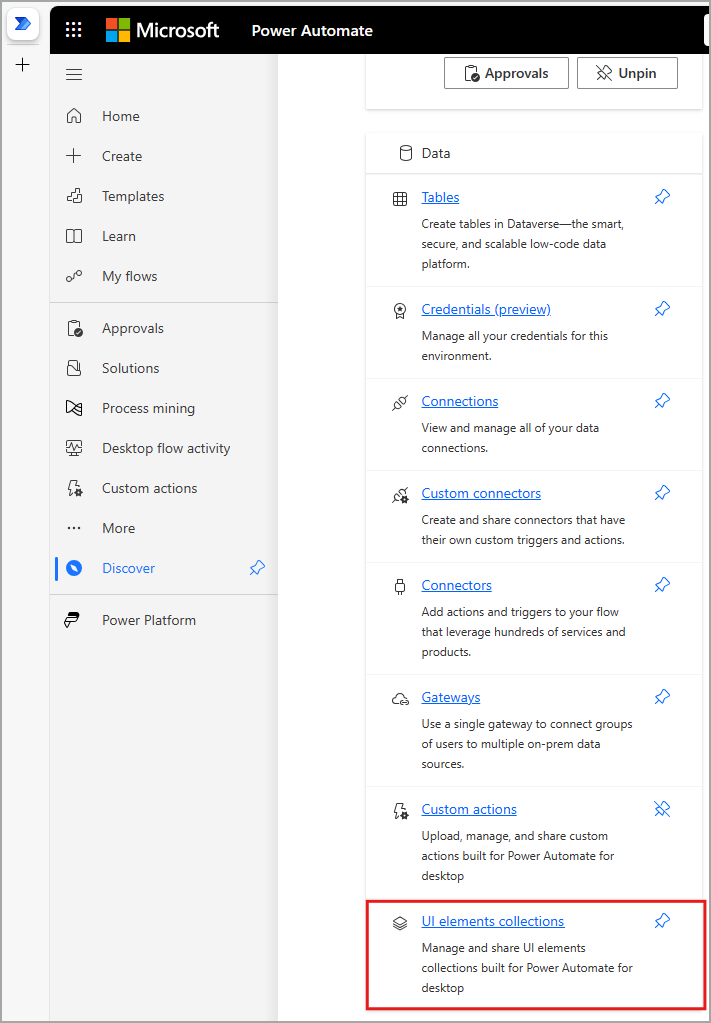Pin Tables to the sidebar
711x1023 pixels.
pyautogui.click(x=662, y=197)
